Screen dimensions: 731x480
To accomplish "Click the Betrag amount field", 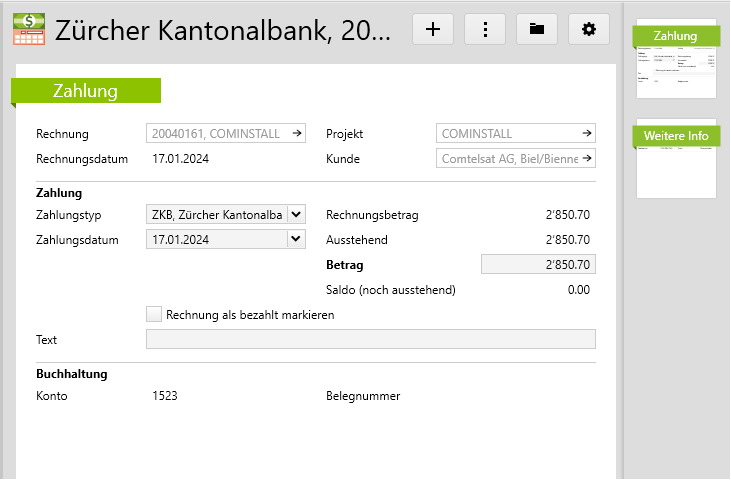I will point(538,265).
